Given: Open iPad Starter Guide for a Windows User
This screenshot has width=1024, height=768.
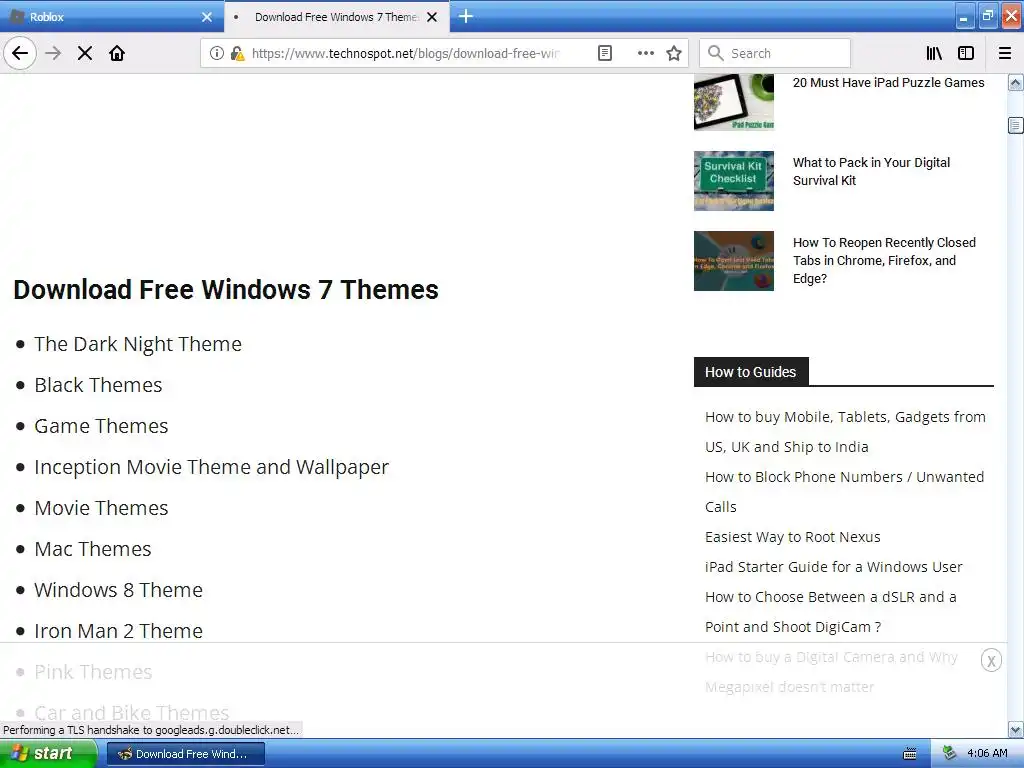Looking at the screenshot, I should pos(834,567).
